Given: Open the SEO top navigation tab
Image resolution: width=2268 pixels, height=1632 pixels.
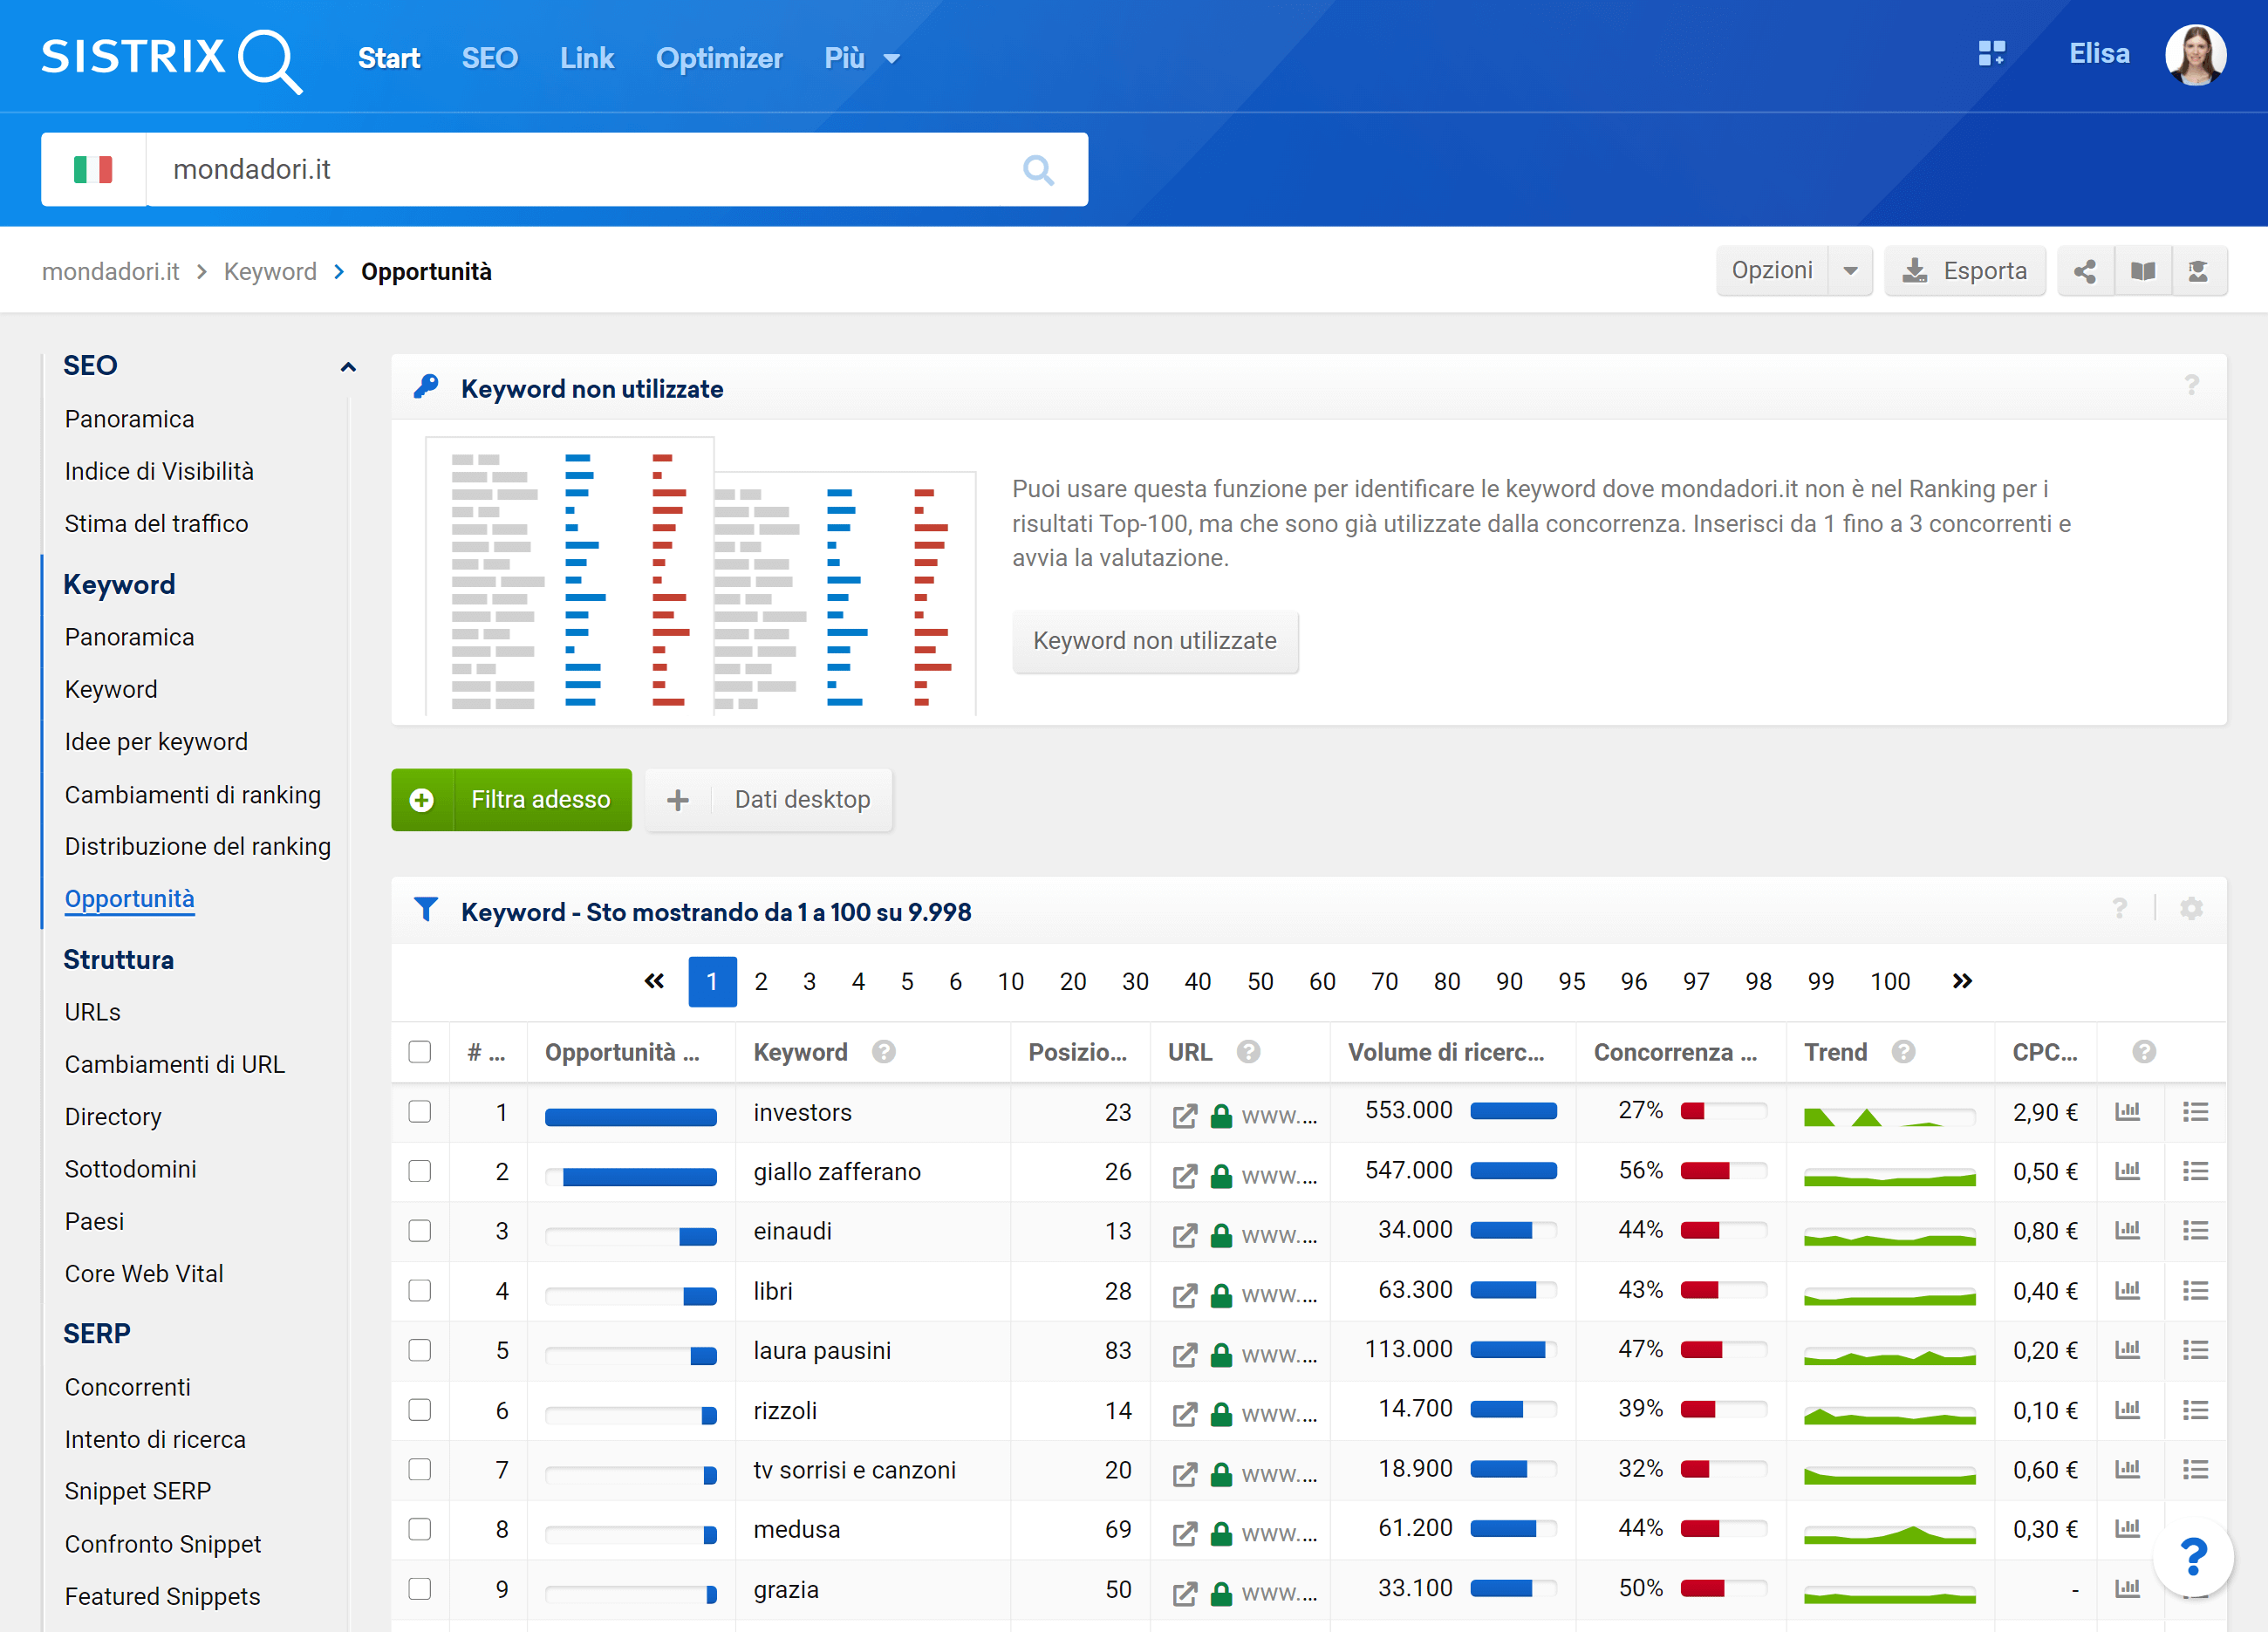Looking at the screenshot, I should 490,58.
